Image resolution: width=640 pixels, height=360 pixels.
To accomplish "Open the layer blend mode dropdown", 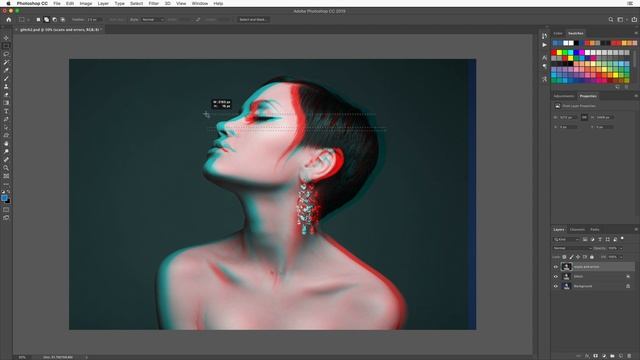I will [x=572, y=248].
